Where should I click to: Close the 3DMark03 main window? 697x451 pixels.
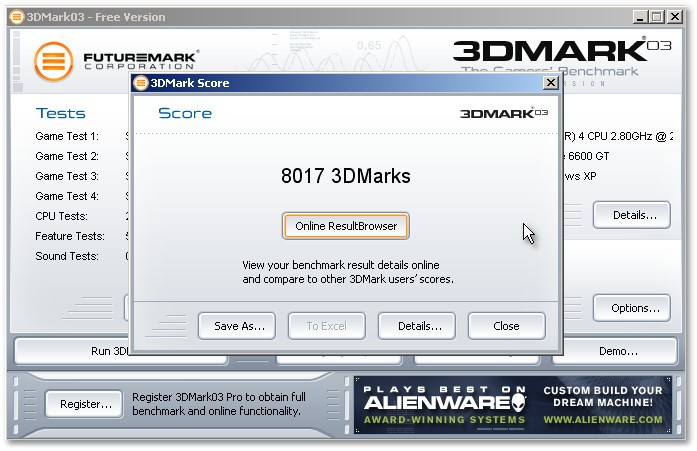pyautogui.click(x=675, y=17)
